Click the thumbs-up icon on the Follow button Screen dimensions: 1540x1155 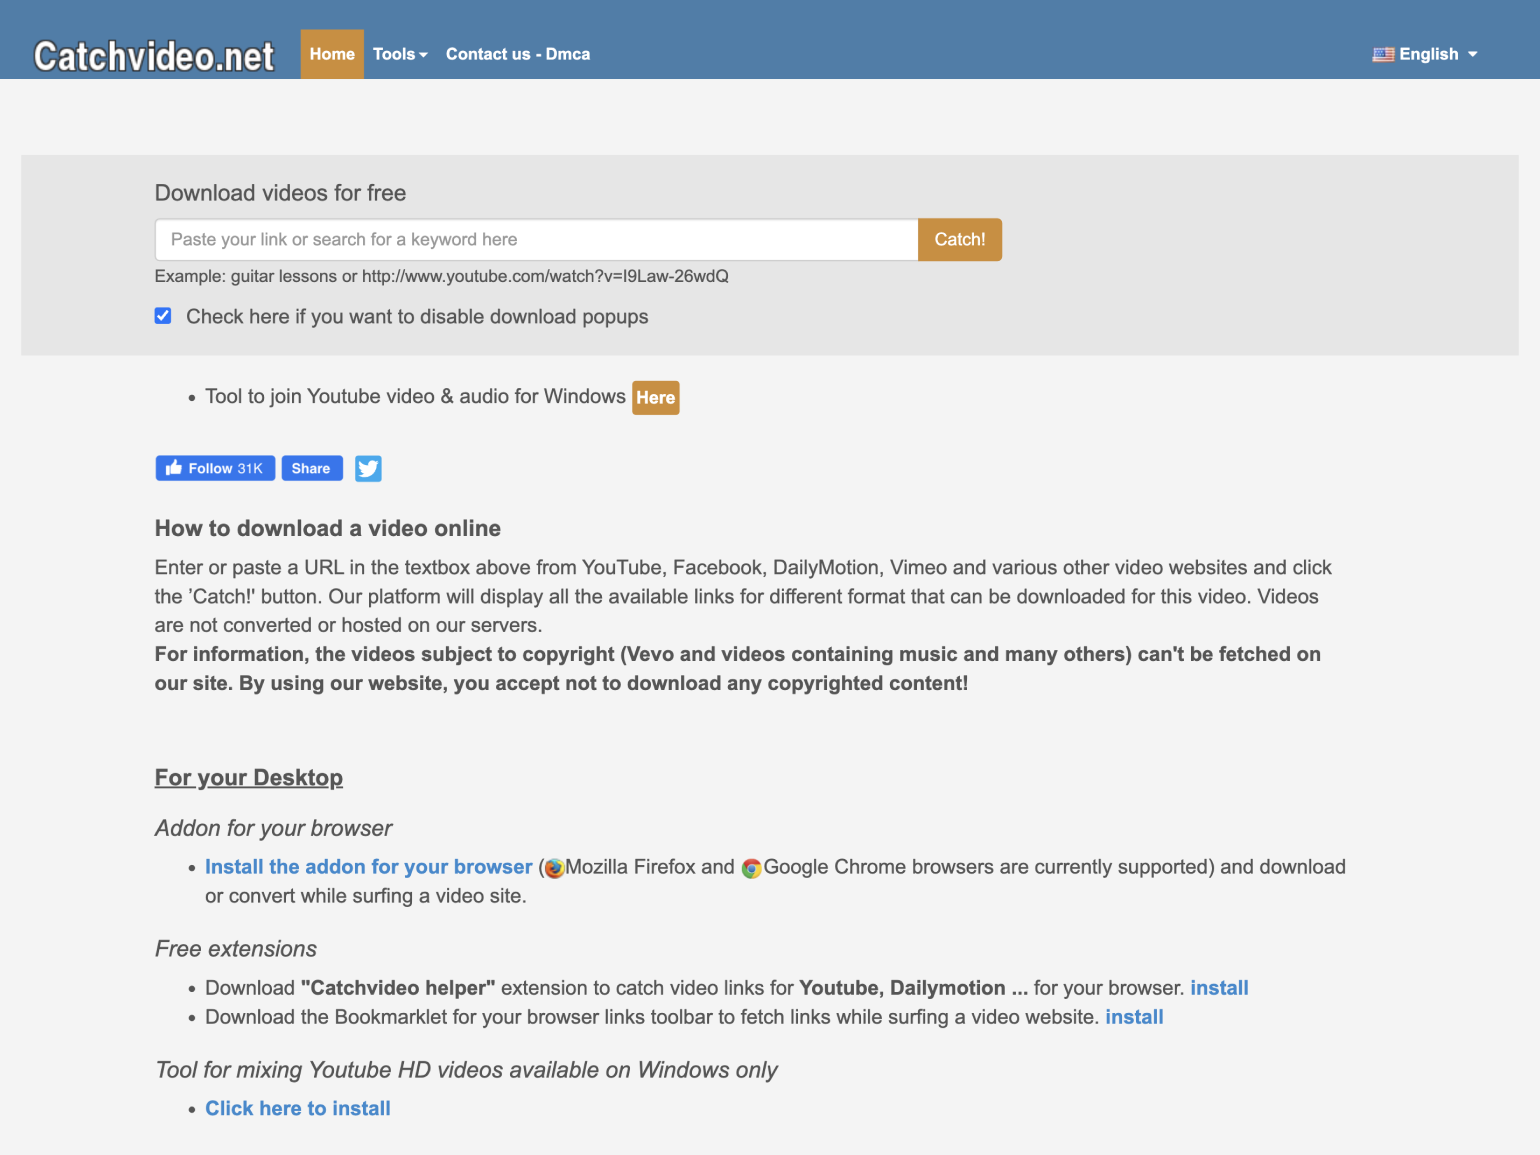[174, 468]
